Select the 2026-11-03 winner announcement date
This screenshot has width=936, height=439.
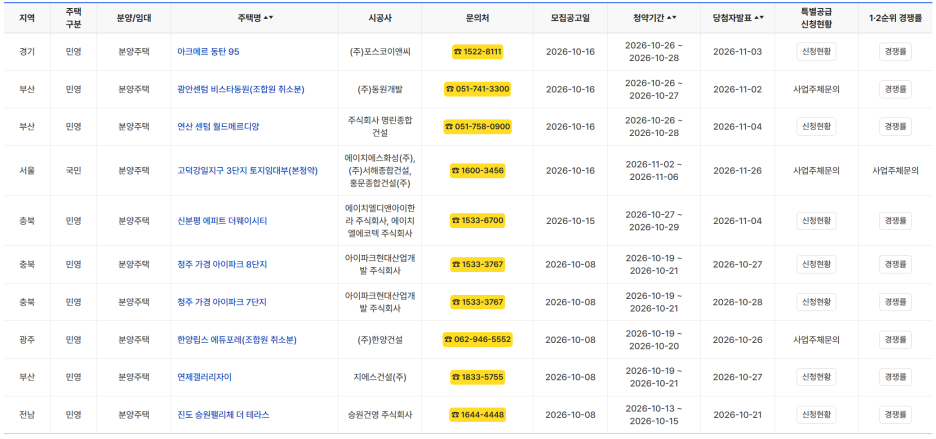tap(738, 52)
